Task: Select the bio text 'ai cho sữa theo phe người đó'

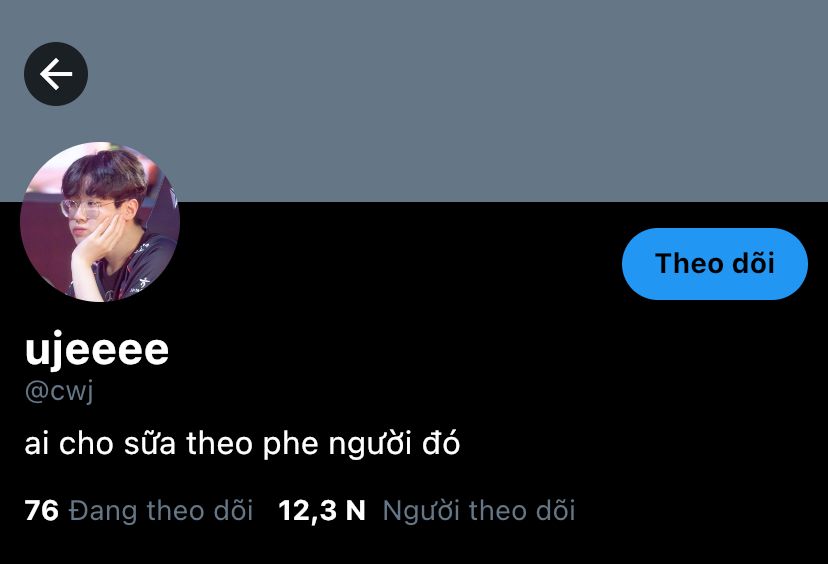Action: 242,444
